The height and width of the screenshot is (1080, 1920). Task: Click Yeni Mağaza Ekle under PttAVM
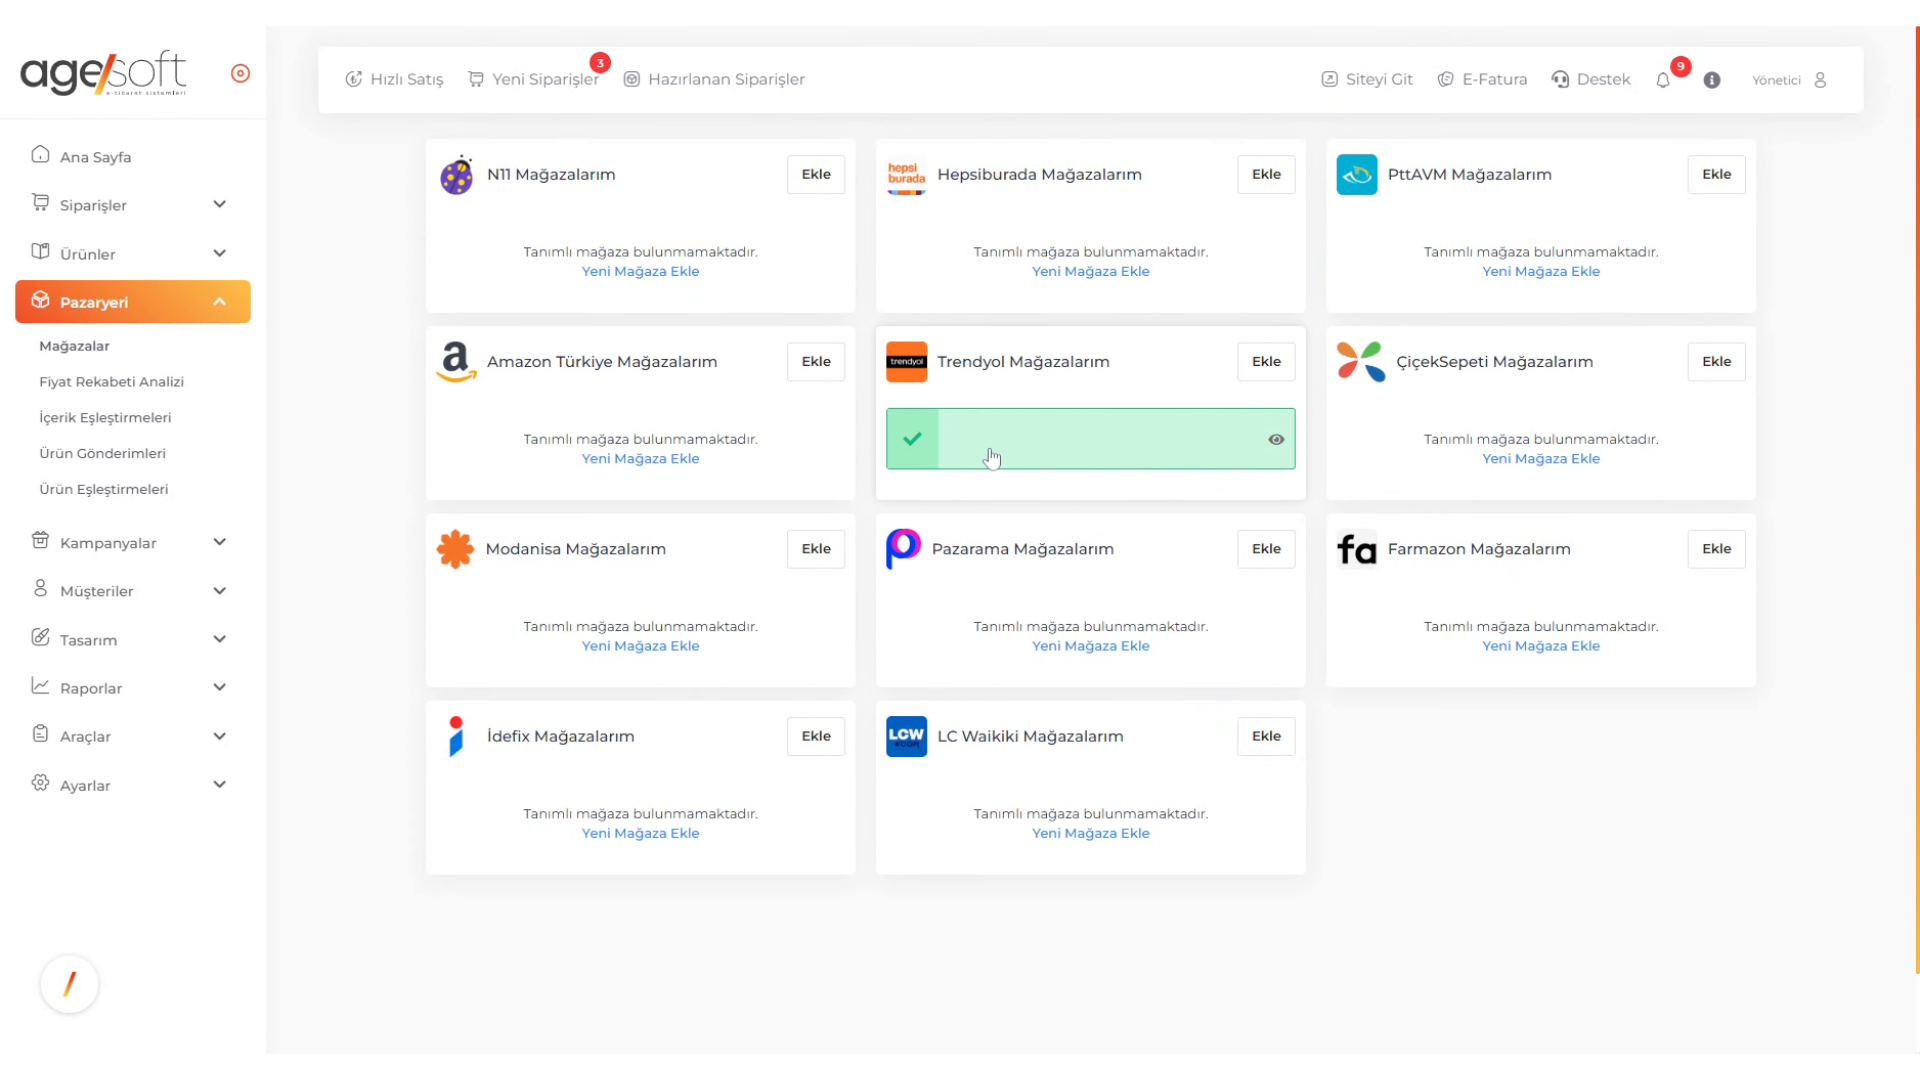(1540, 272)
